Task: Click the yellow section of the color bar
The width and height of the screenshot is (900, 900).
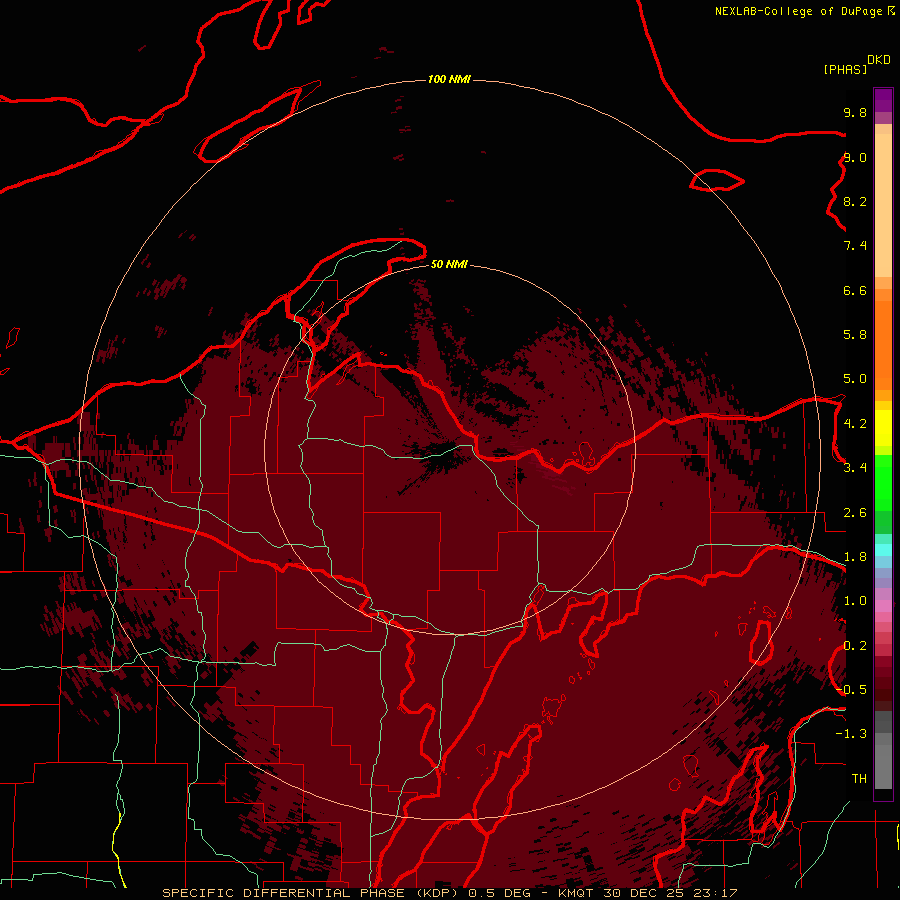Action: point(883,428)
